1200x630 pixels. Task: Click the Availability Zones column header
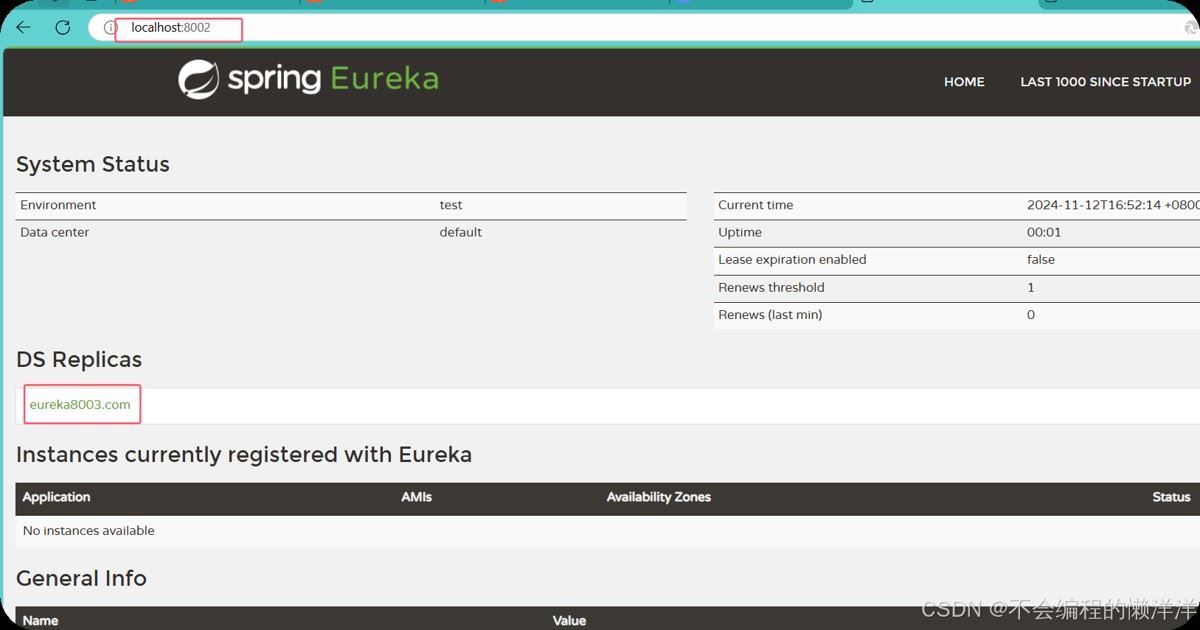[658, 497]
